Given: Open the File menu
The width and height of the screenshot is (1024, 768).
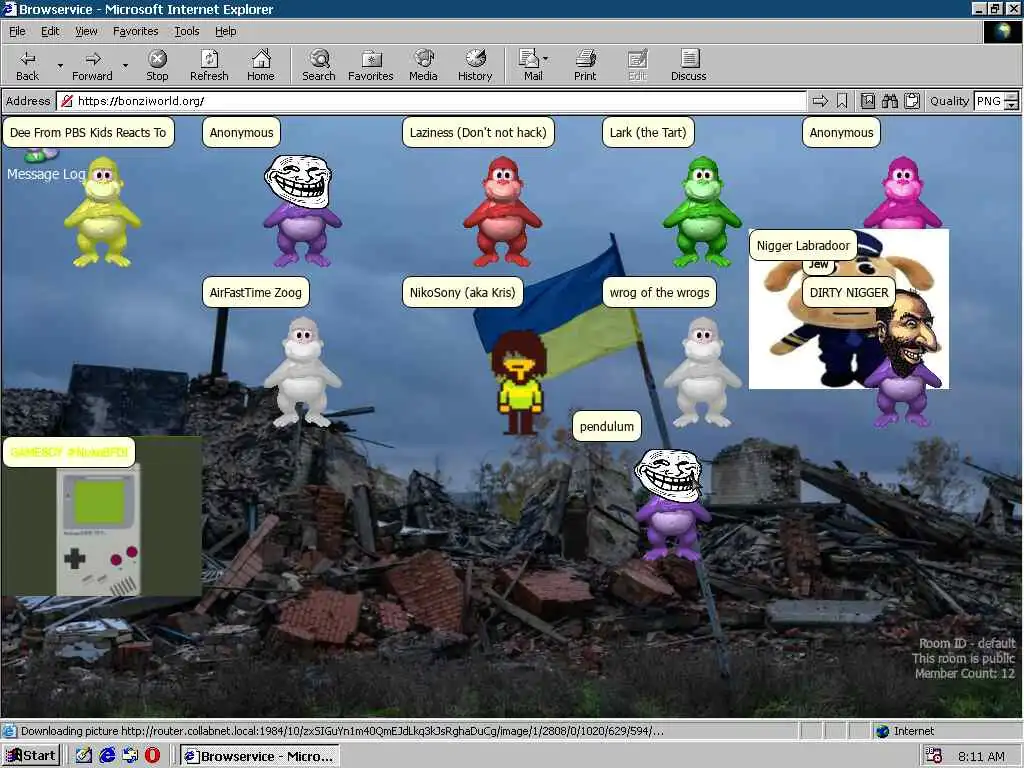Looking at the screenshot, I should [17, 31].
